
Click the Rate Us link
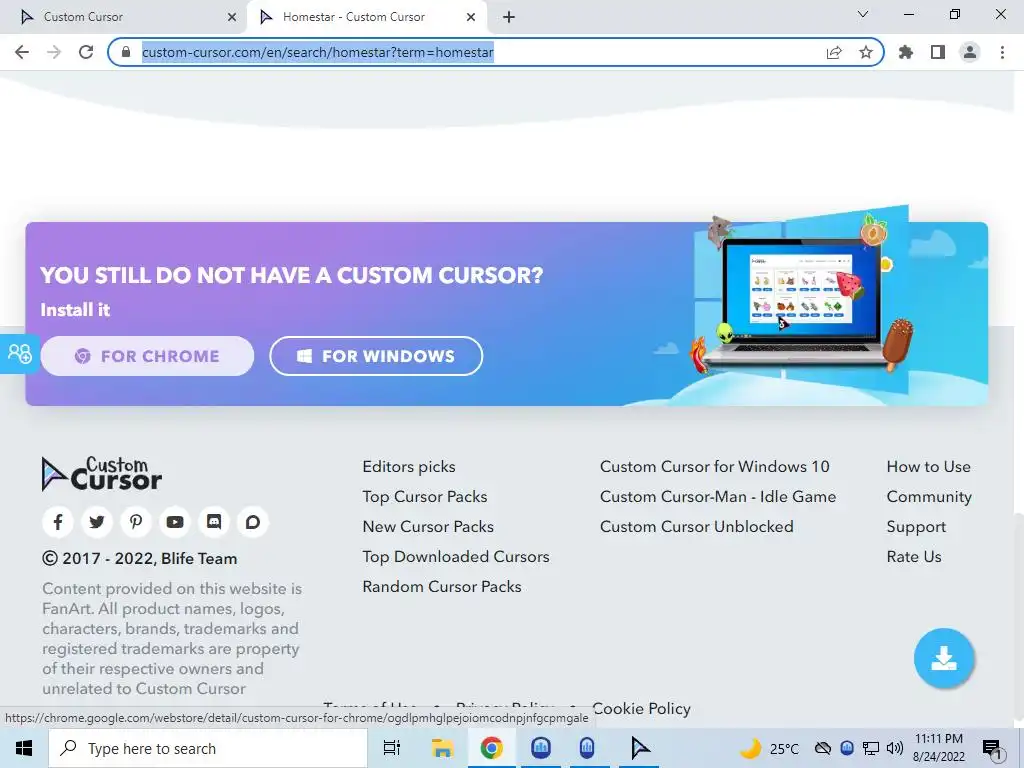point(914,557)
